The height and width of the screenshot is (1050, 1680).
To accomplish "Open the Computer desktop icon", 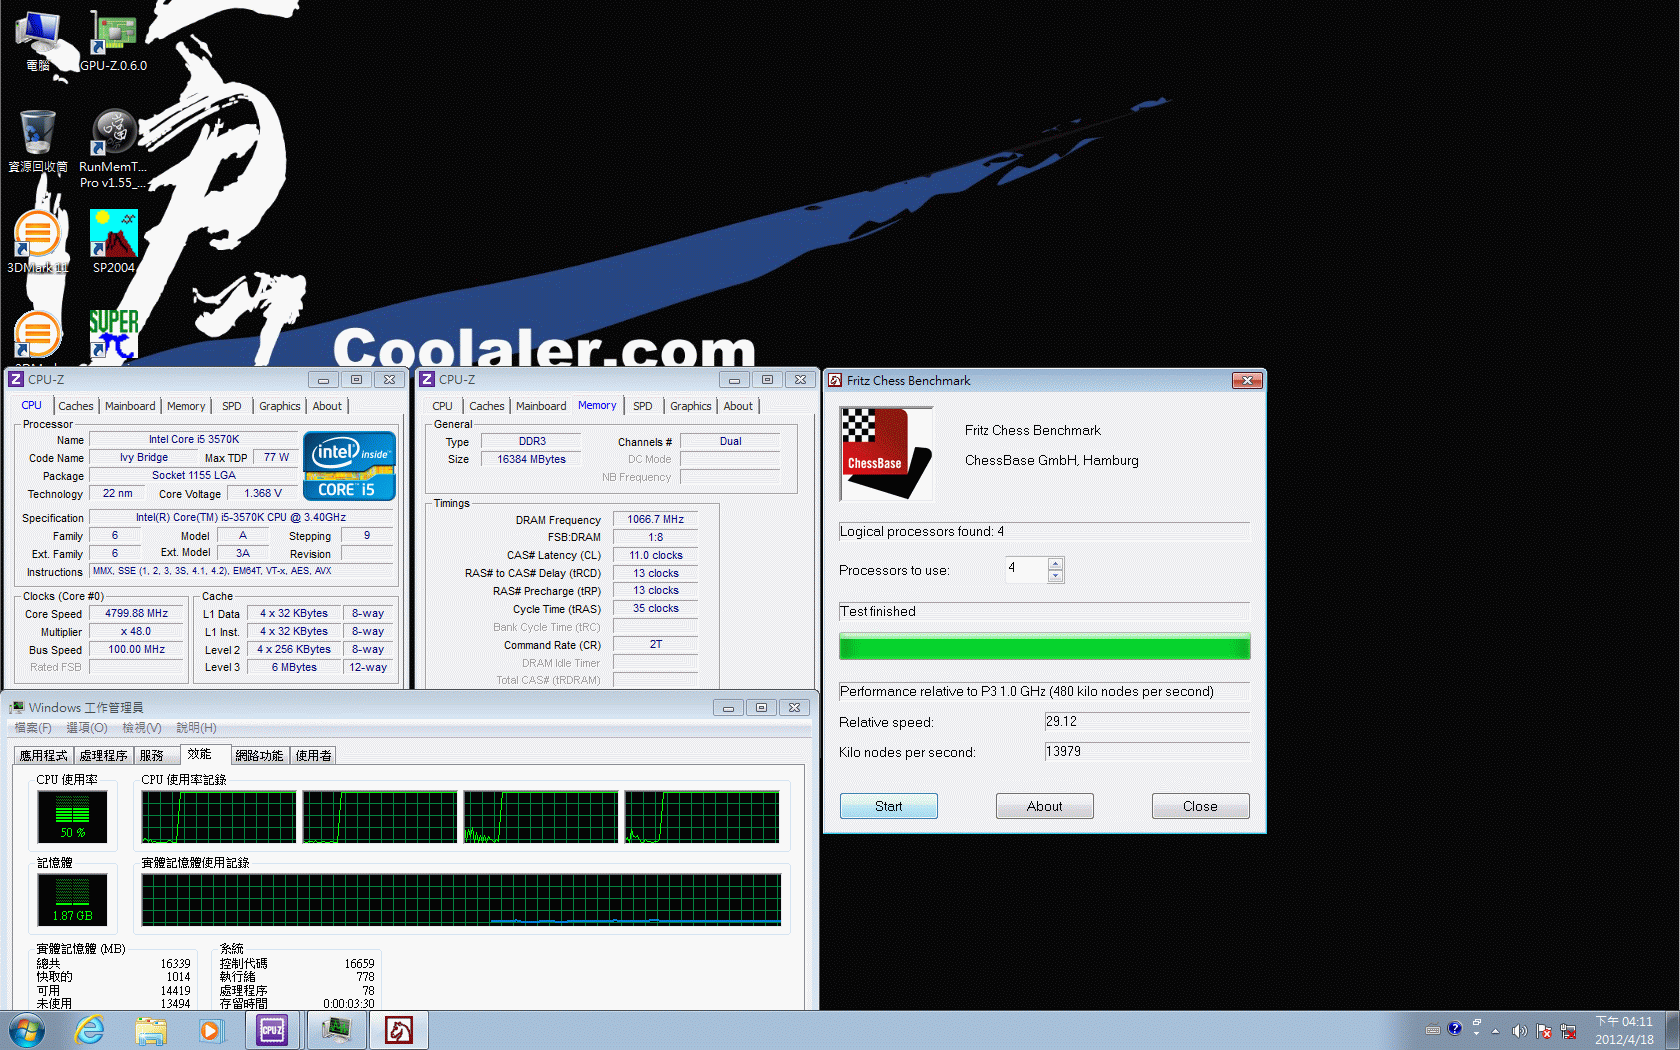I will tap(38, 40).
